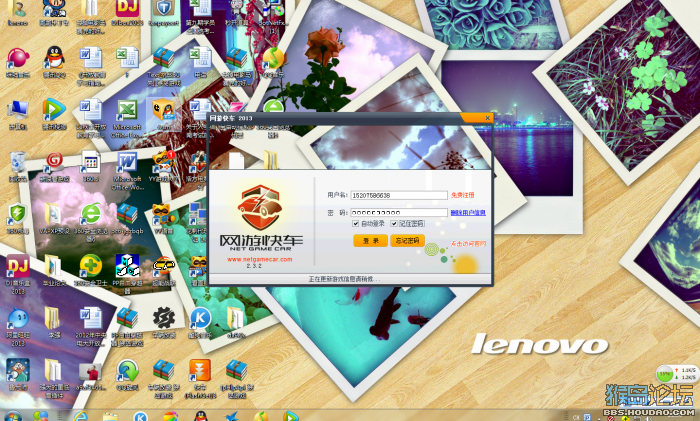Click the blue 删除用户信息 link
Screen dimensions: 700x421
tap(468, 213)
